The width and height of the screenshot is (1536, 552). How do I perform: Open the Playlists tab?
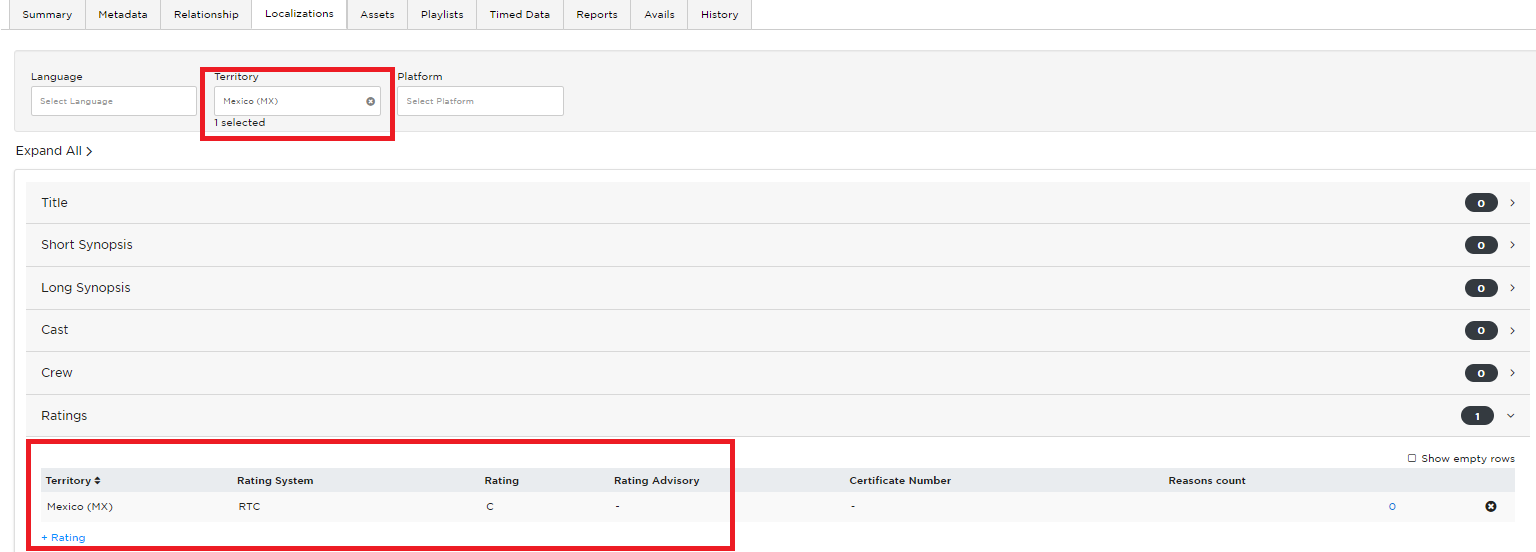pos(442,14)
